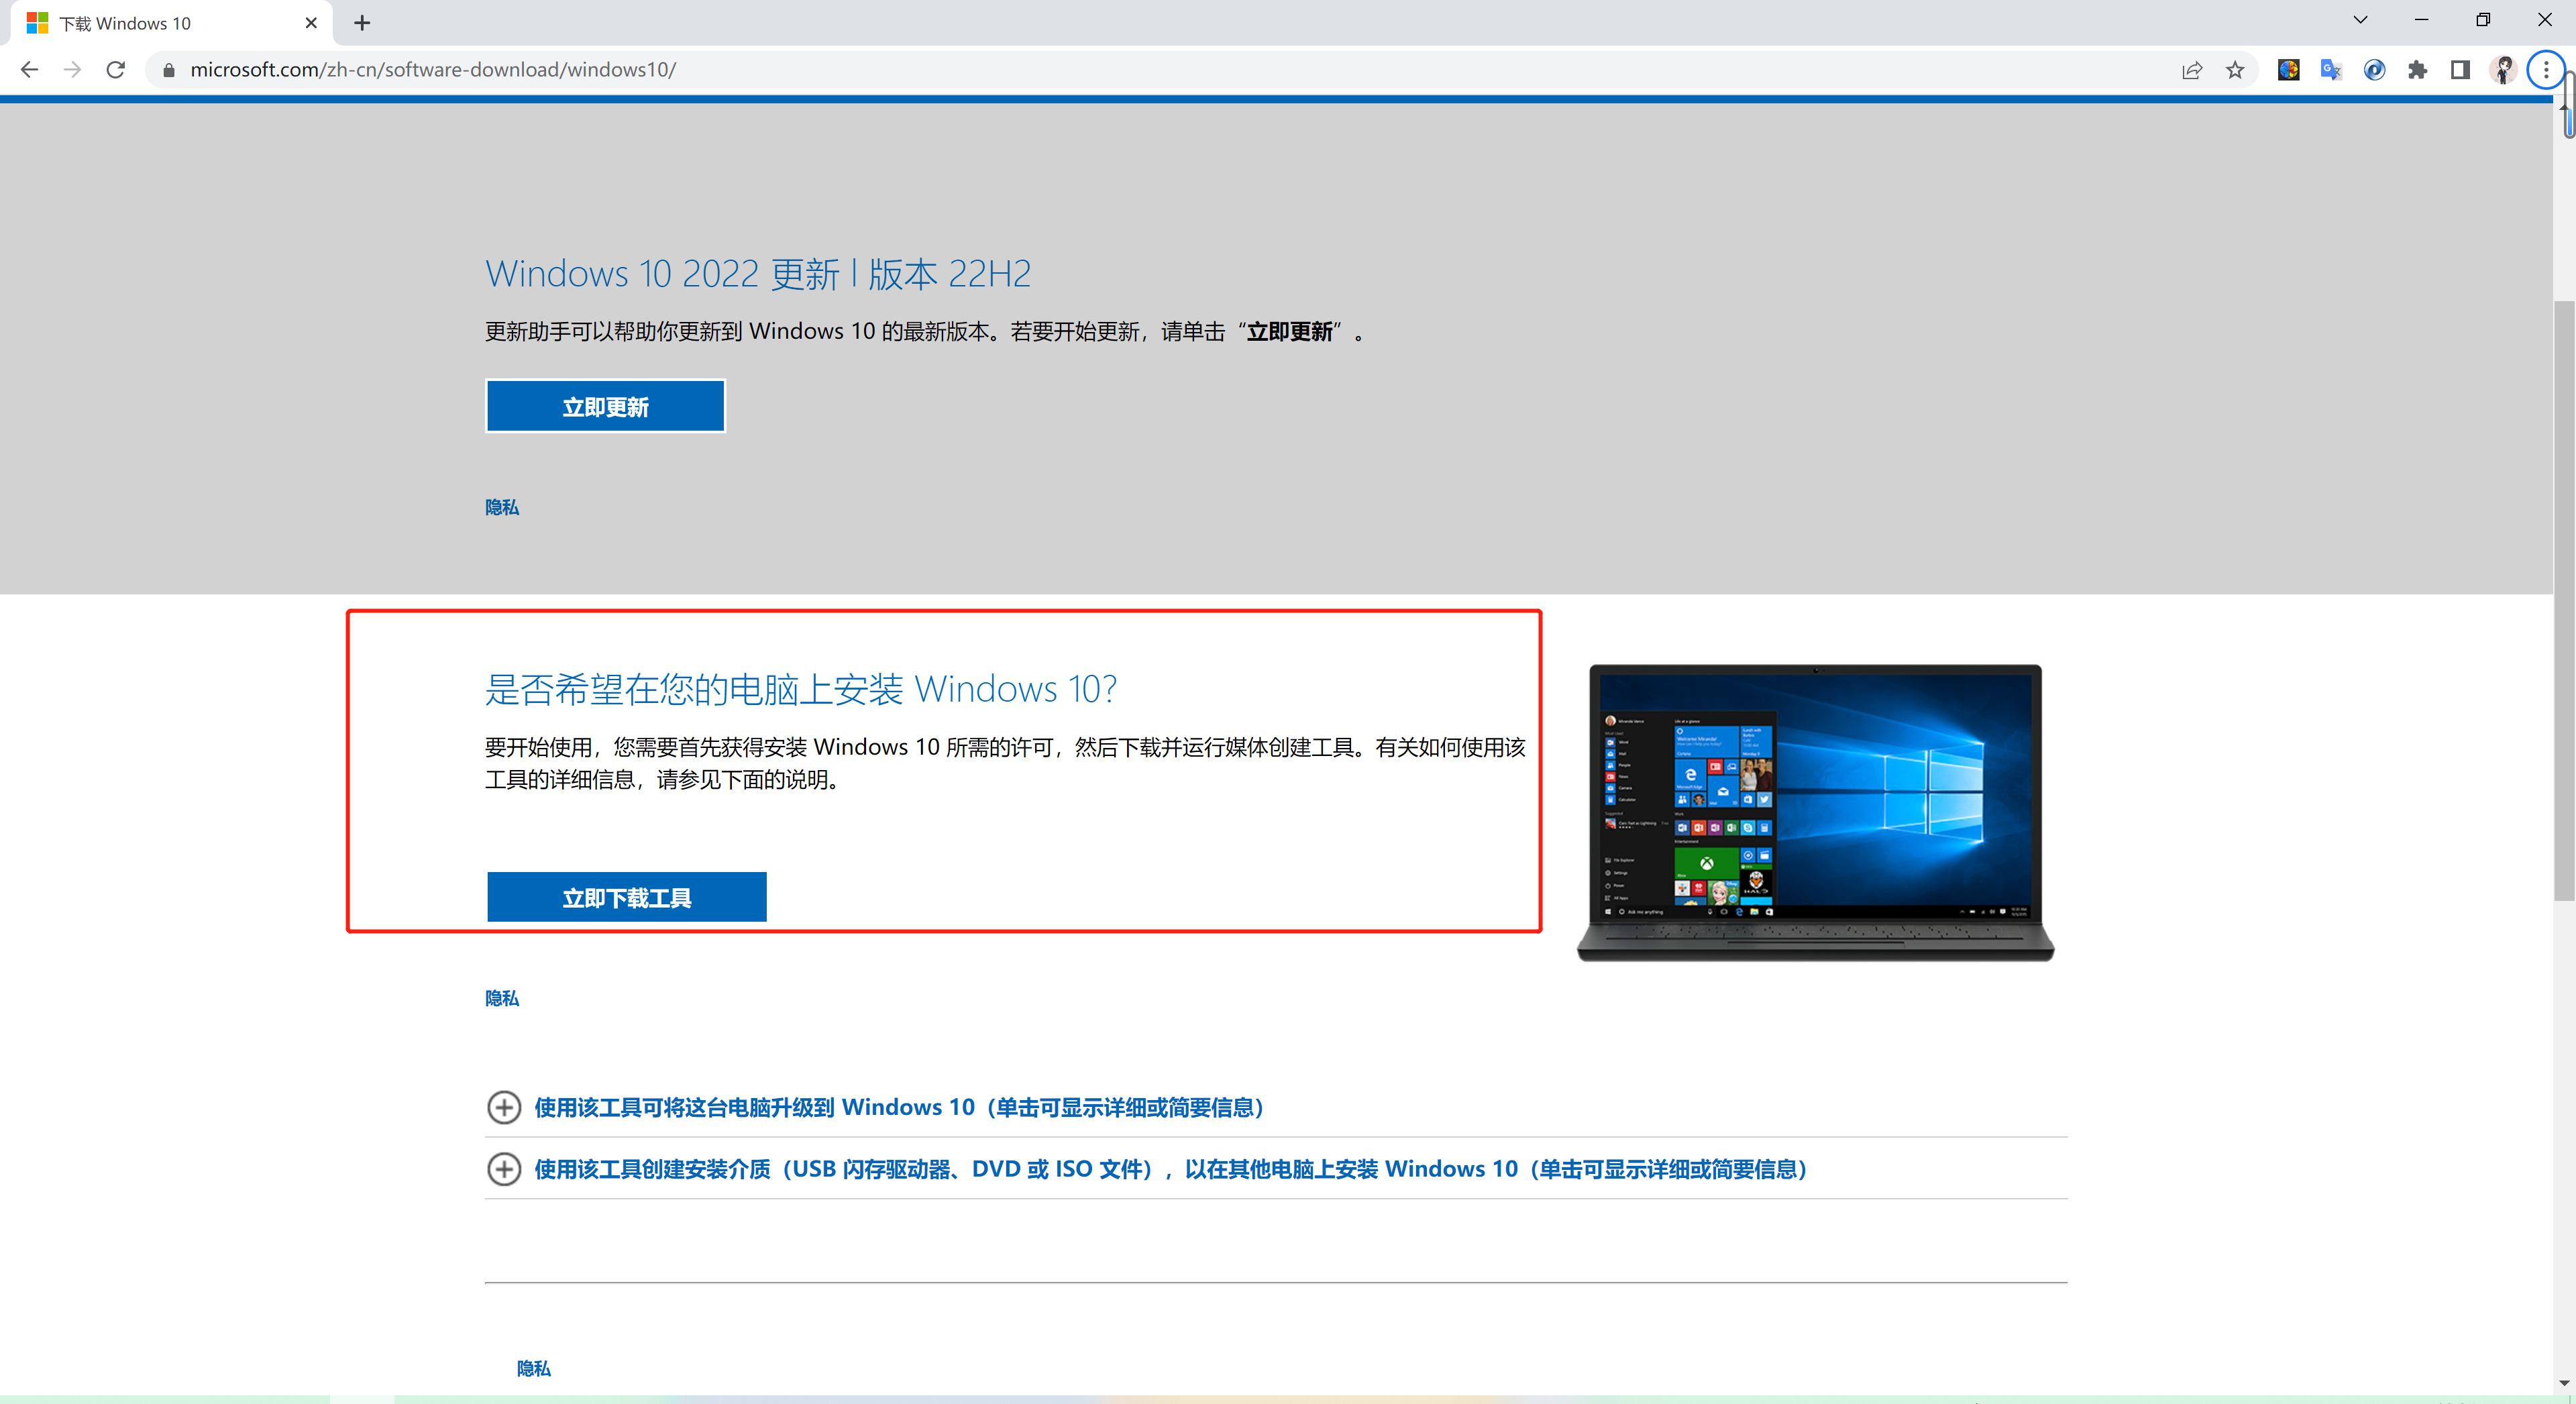Click the 立即更新 button
The width and height of the screenshot is (2576, 1404).
click(605, 406)
